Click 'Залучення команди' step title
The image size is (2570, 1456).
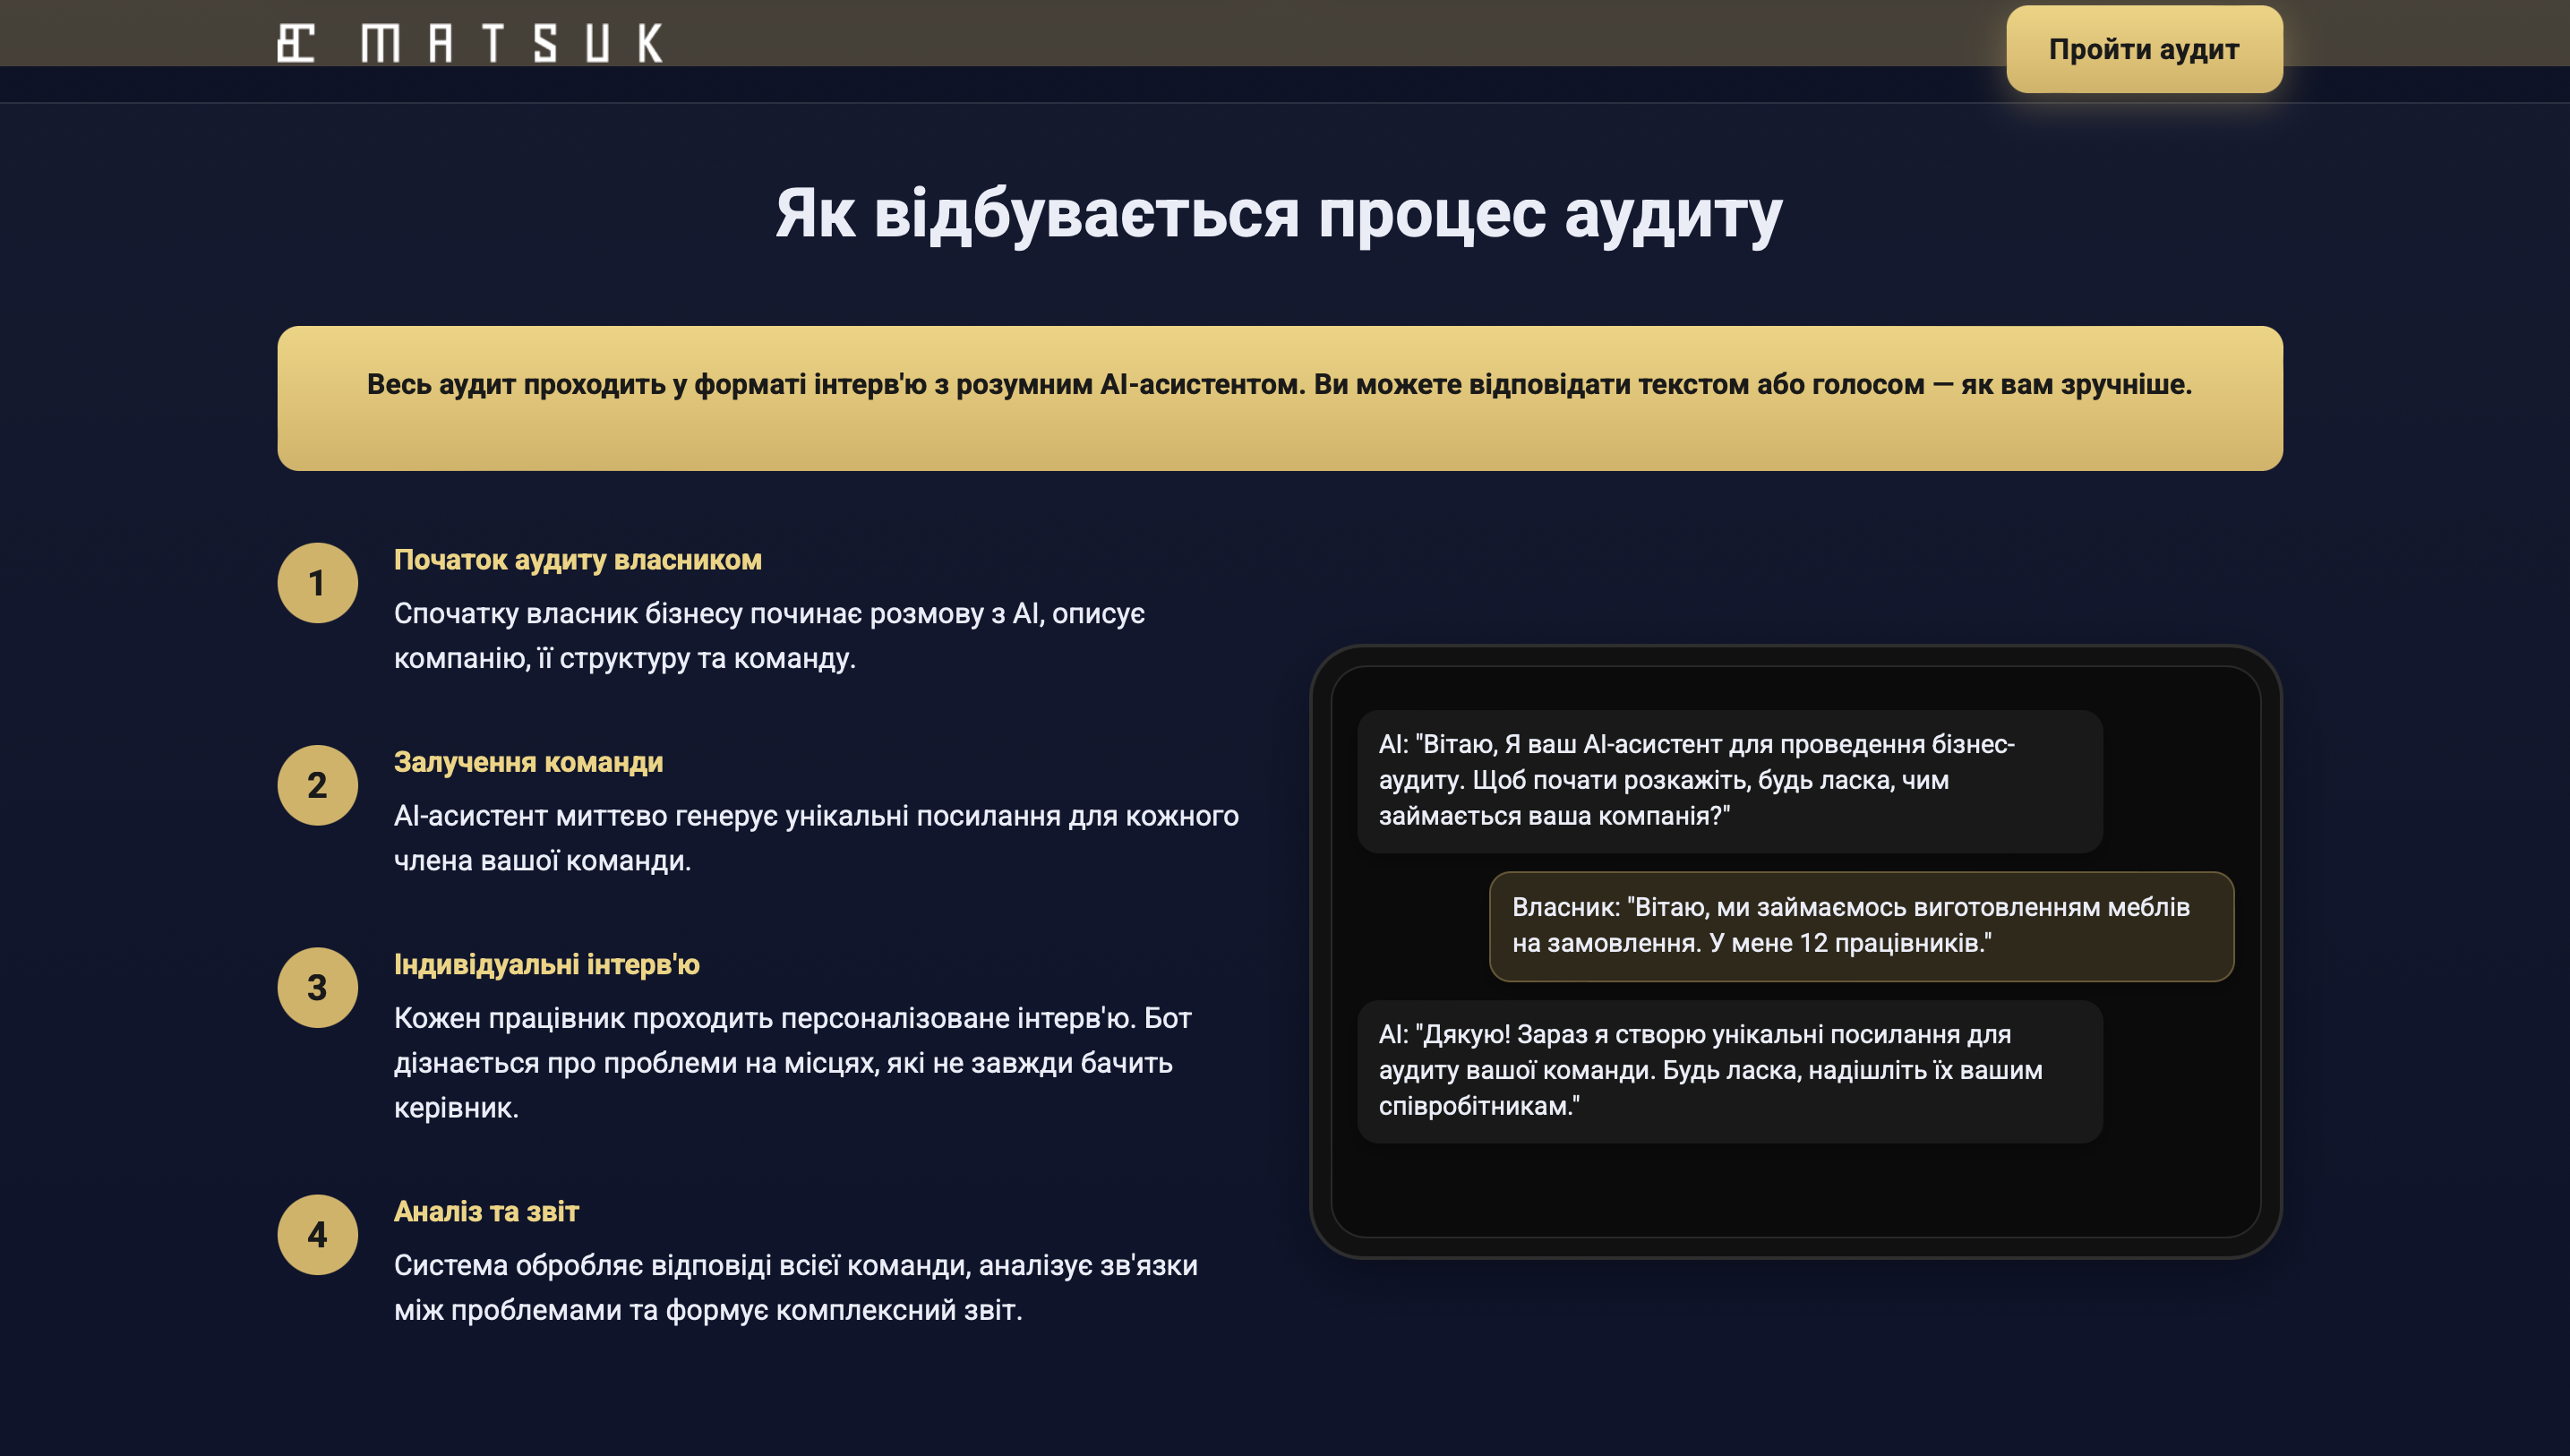click(x=528, y=762)
